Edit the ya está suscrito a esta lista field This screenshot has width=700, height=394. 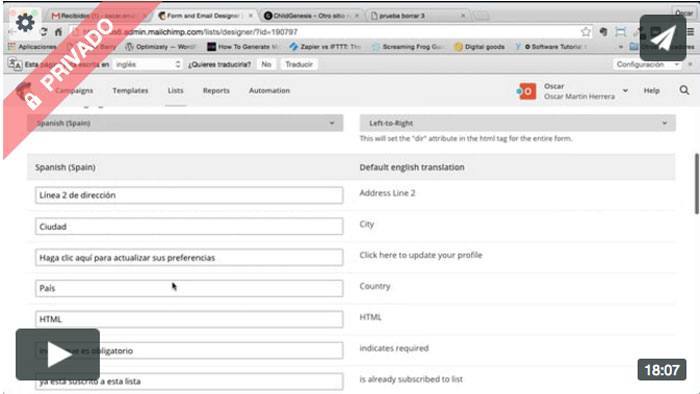coord(189,382)
